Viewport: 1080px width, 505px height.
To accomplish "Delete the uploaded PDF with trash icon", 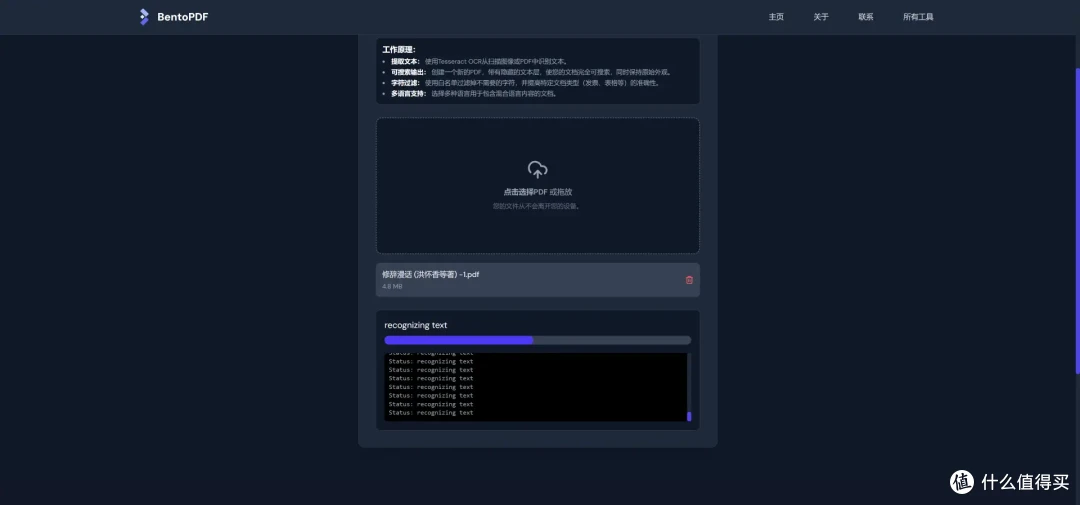I will [689, 280].
